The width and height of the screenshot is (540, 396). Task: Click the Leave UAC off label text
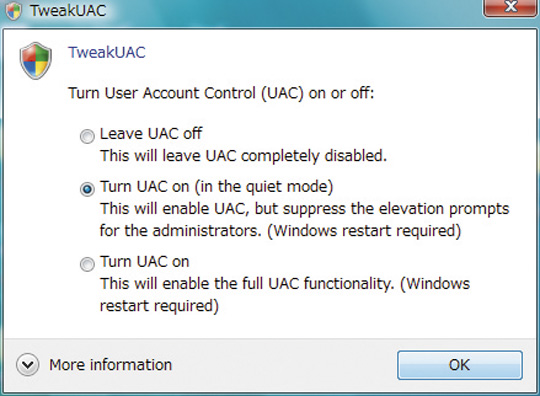tap(151, 134)
